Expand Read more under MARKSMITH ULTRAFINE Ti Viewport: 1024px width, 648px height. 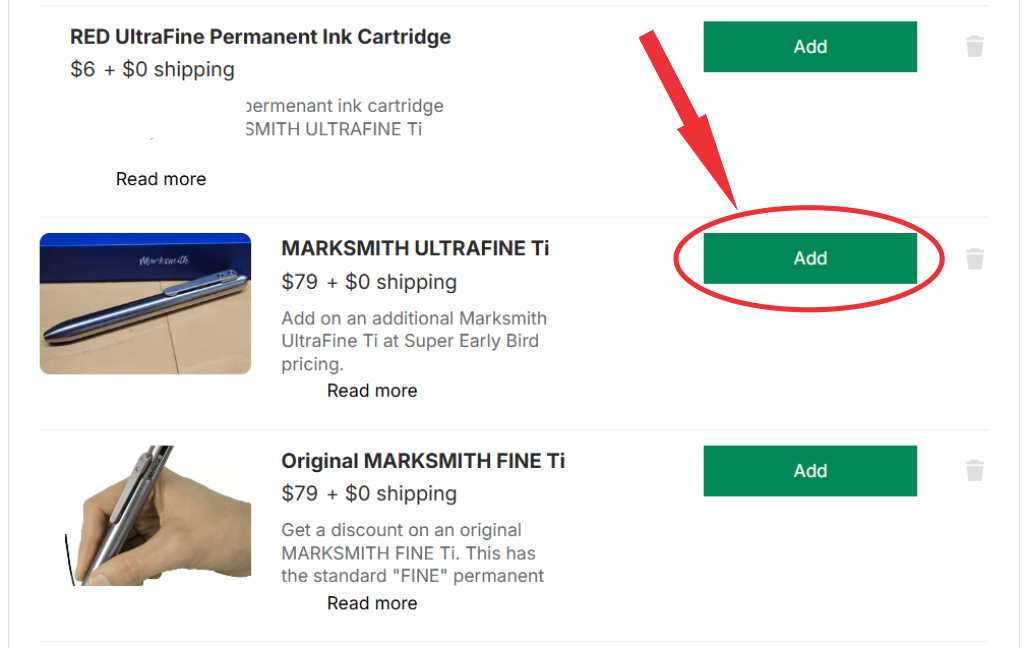point(371,390)
